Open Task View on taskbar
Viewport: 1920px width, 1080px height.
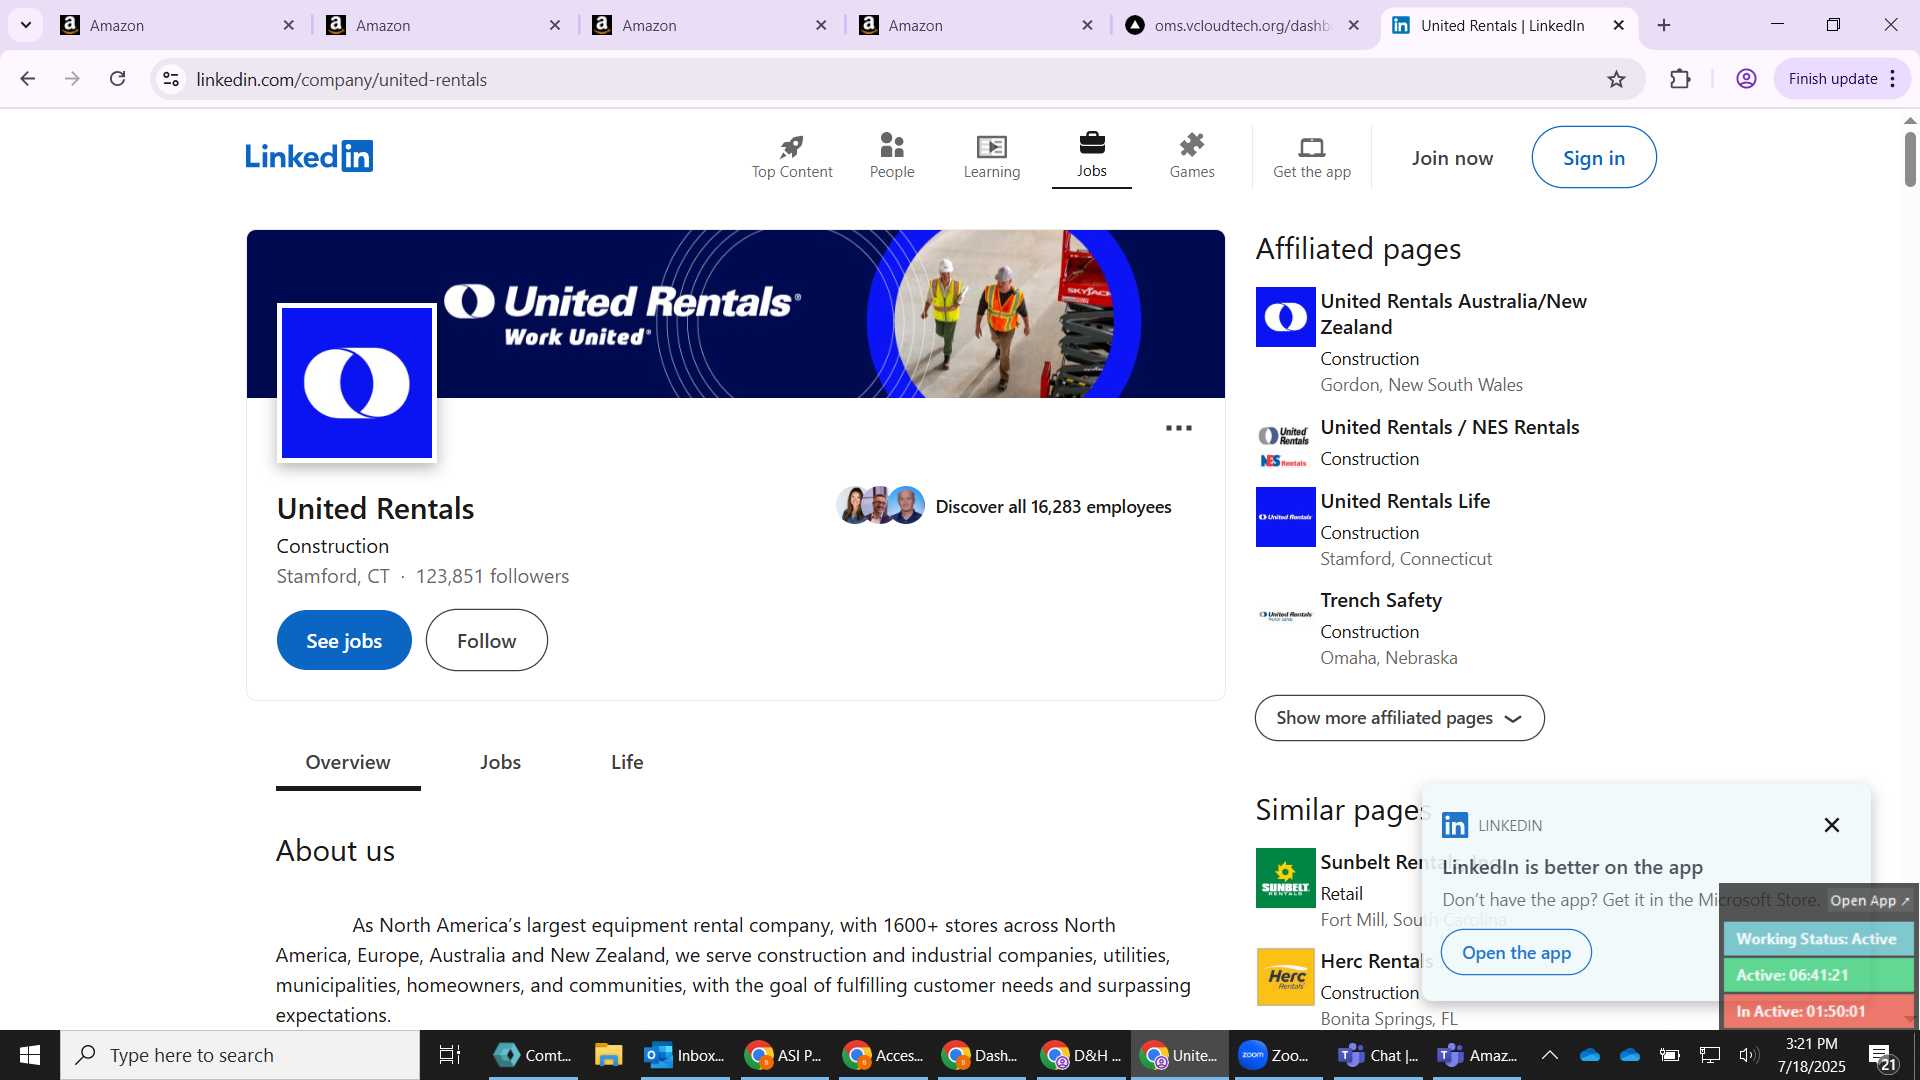450,1055
